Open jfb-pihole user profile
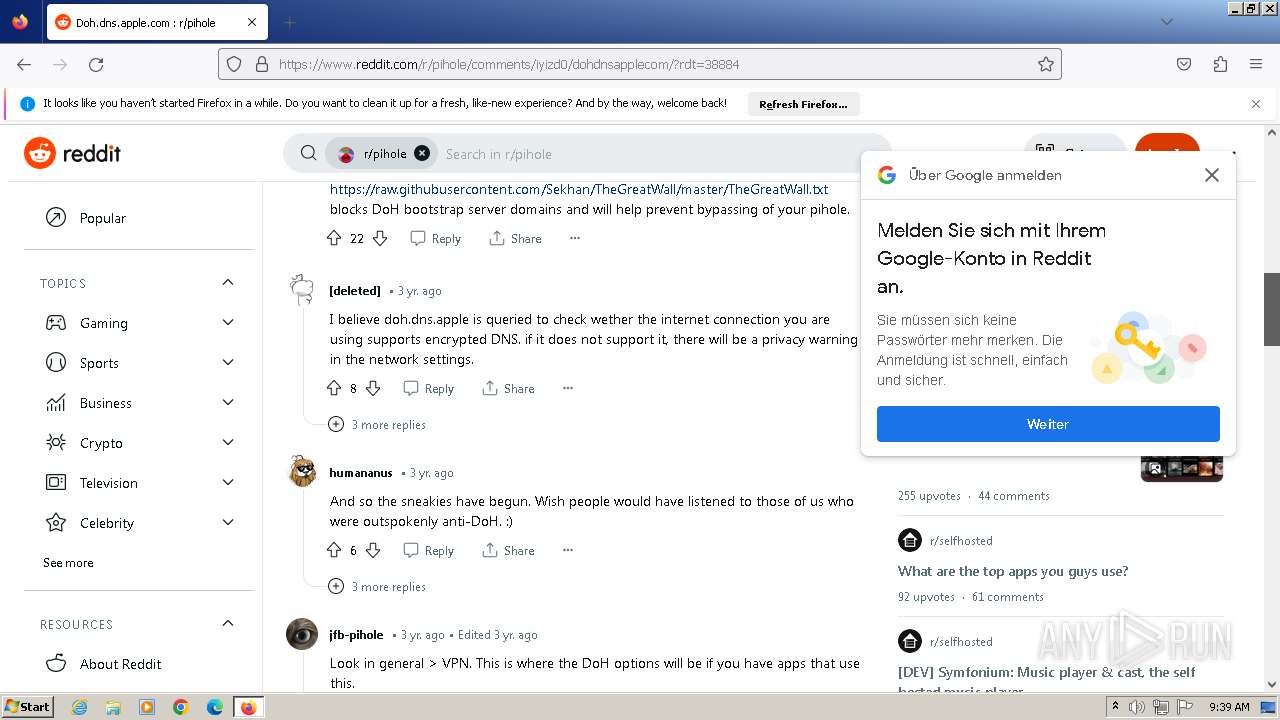Image resolution: width=1280 pixels, height=720 pixels. (x=356, y=634)
